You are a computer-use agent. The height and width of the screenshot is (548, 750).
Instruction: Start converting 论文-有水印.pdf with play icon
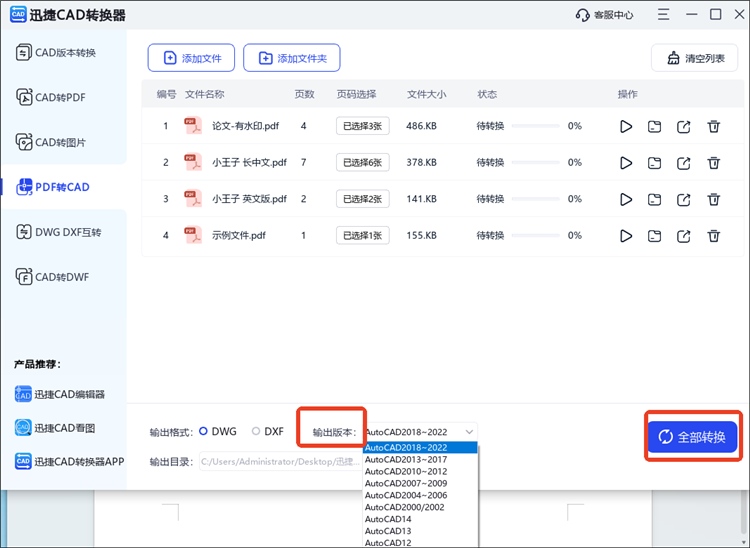pos(626,127)
